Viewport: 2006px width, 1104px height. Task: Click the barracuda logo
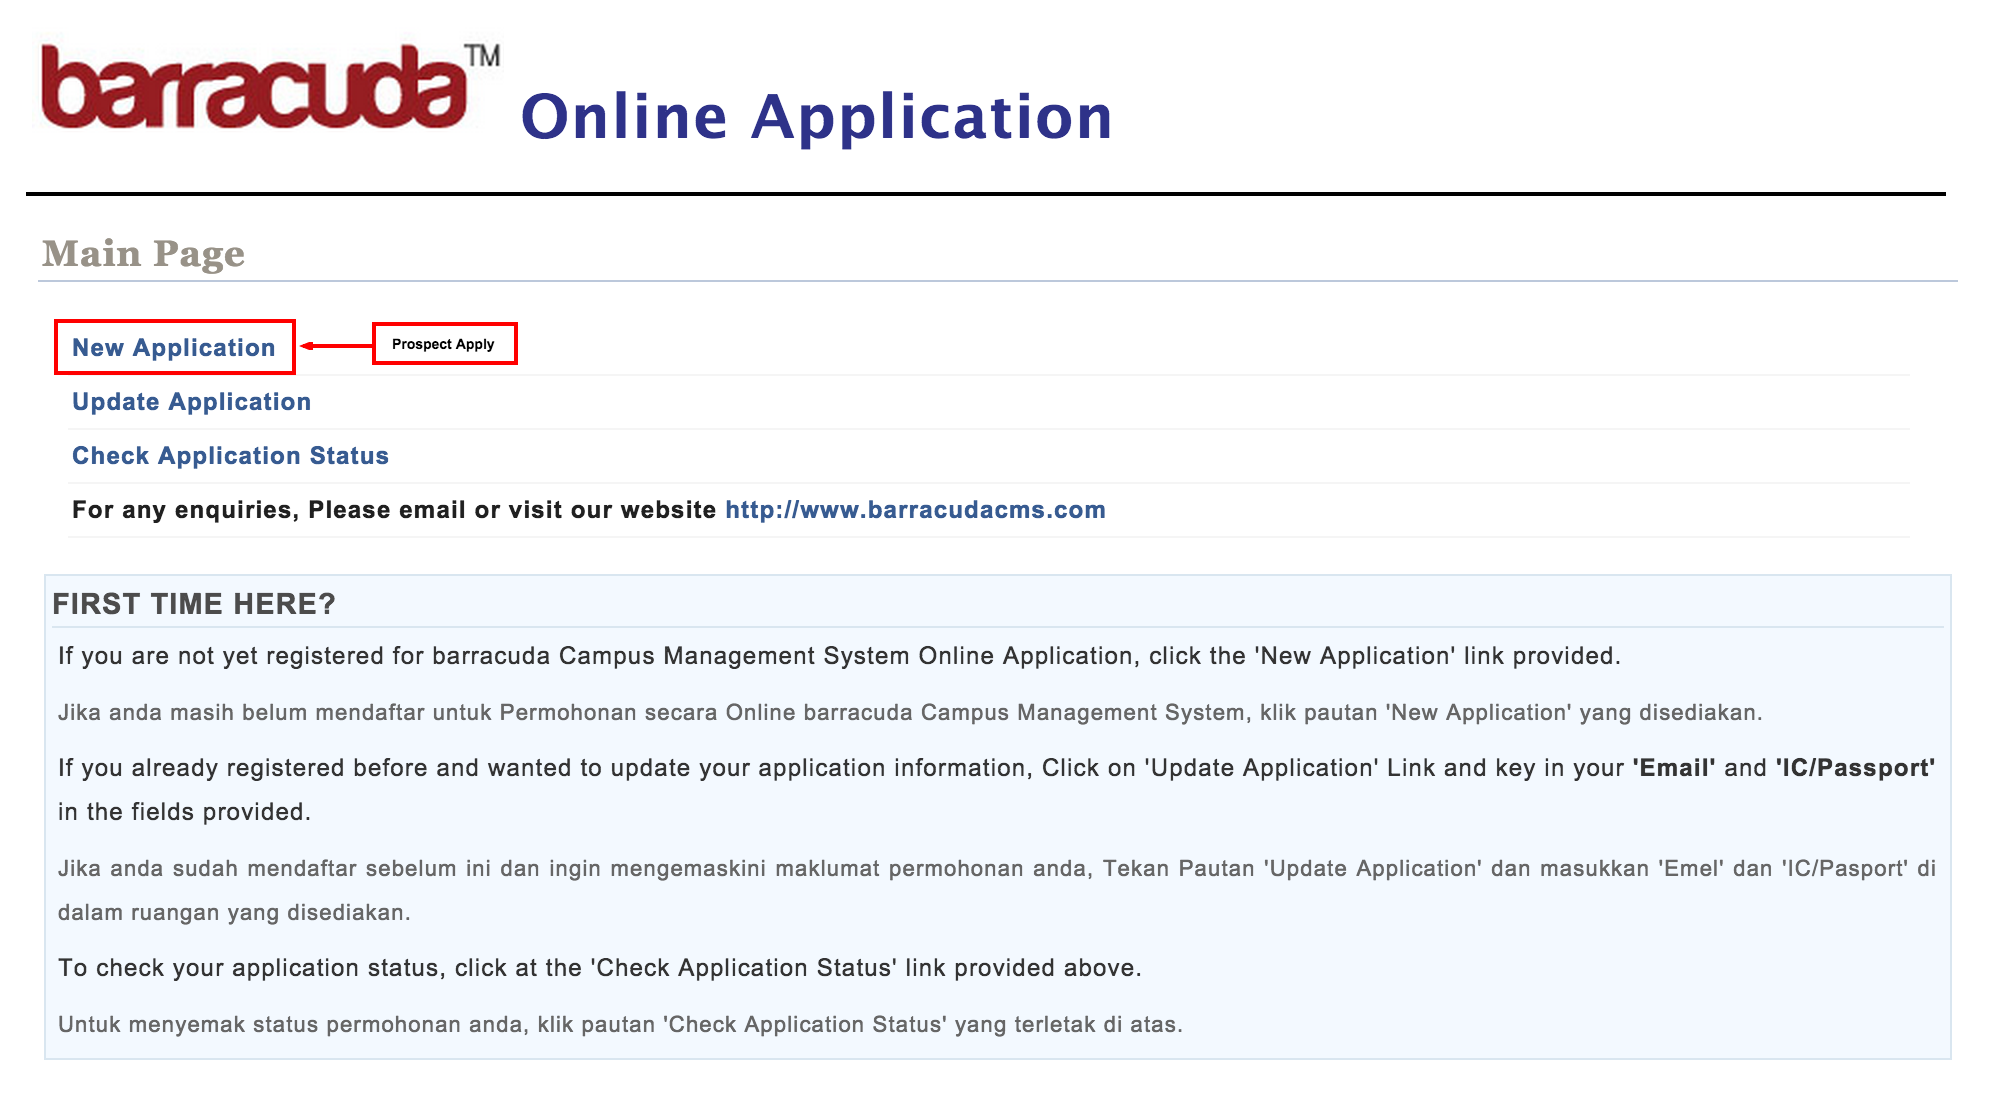pyautogui.click(x=253, y=88)
